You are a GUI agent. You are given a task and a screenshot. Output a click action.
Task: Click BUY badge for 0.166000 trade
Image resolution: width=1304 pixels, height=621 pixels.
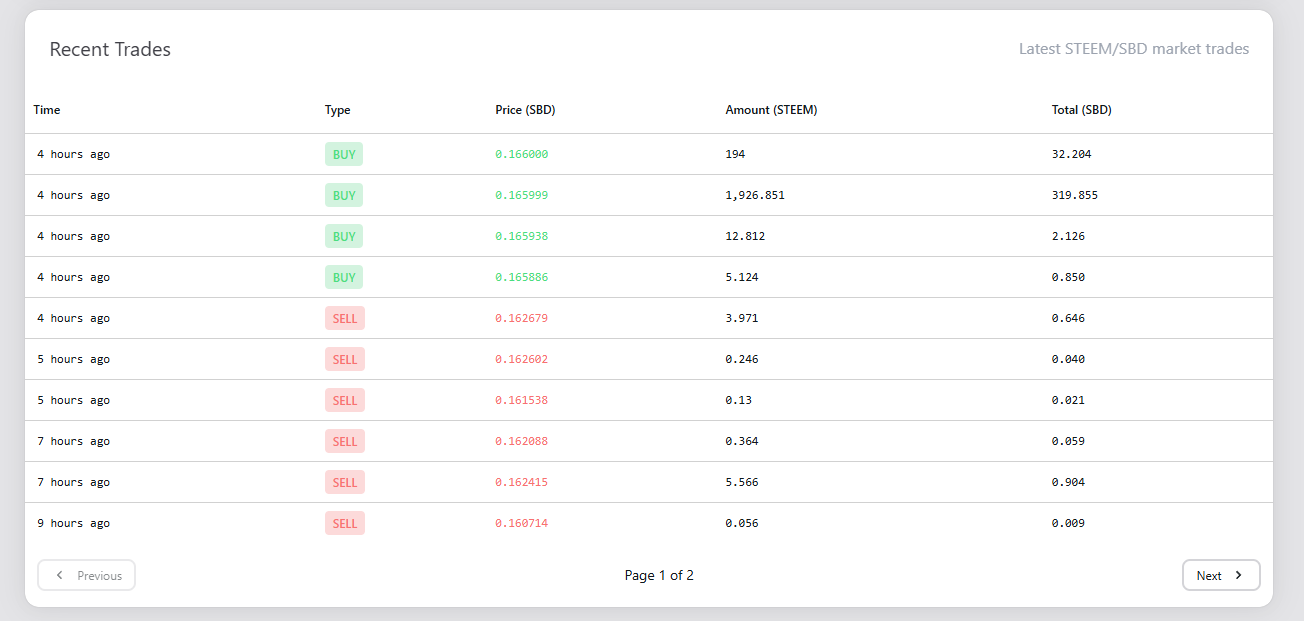(344, 154)
